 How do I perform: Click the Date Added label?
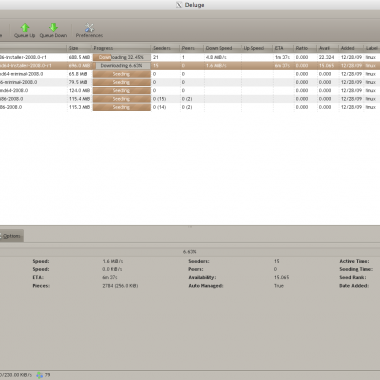[354, 286]
